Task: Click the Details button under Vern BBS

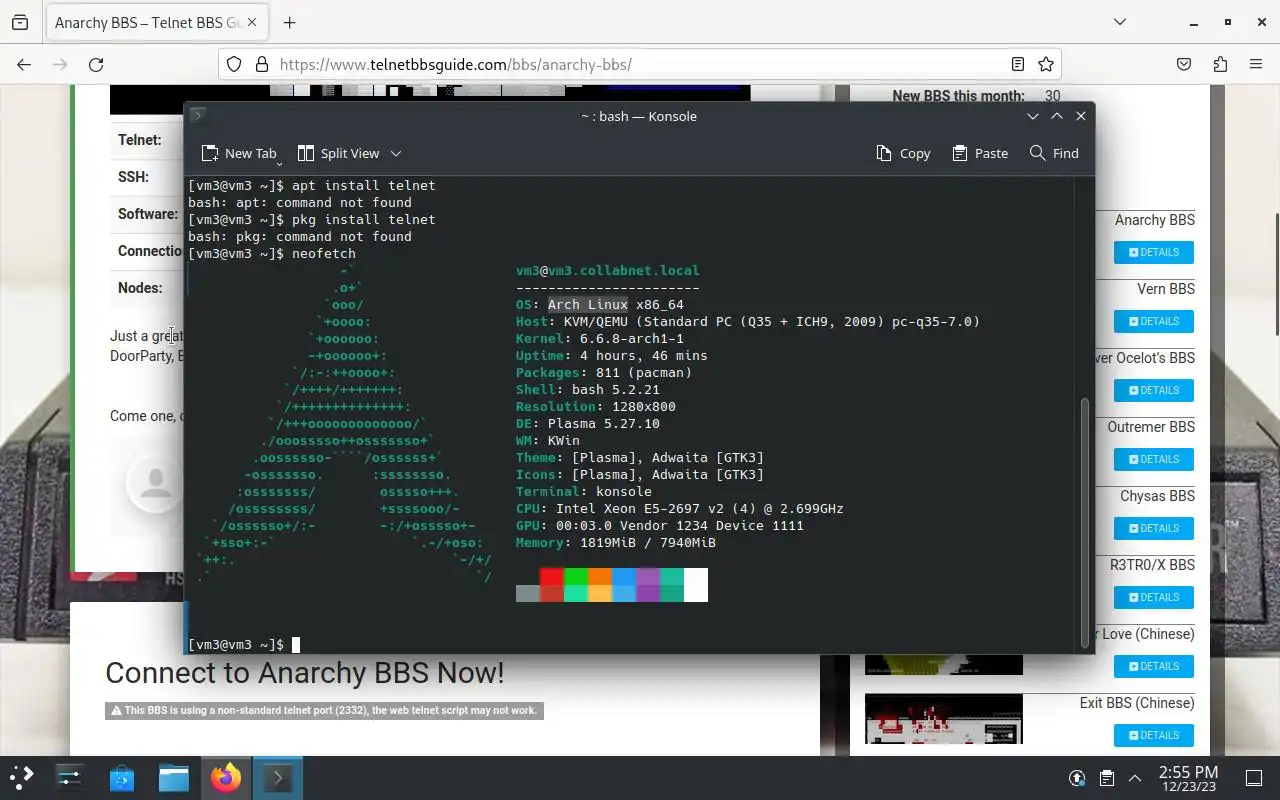Action: coord(1154,321)
